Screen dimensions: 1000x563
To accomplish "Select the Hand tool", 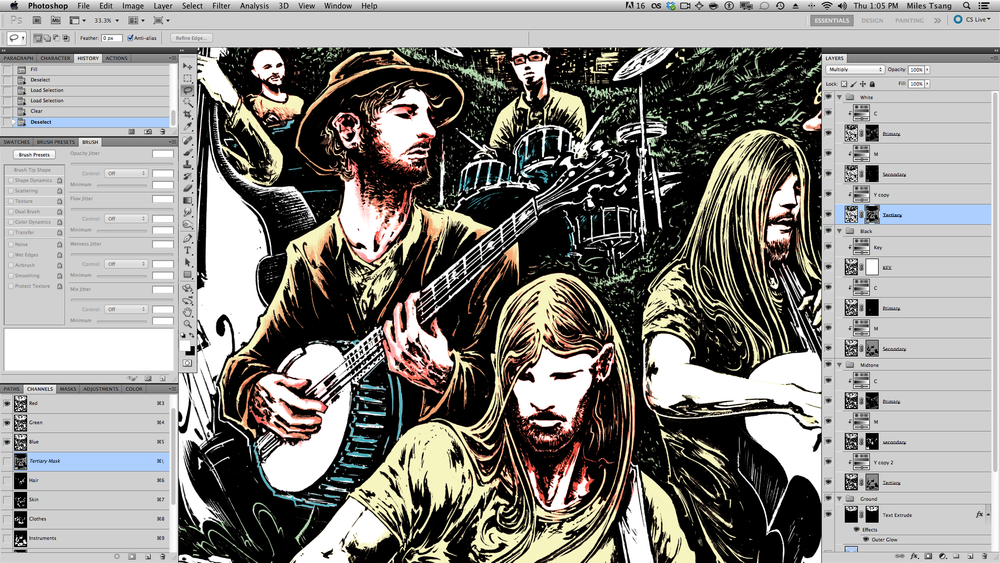I will pos(188,312).
